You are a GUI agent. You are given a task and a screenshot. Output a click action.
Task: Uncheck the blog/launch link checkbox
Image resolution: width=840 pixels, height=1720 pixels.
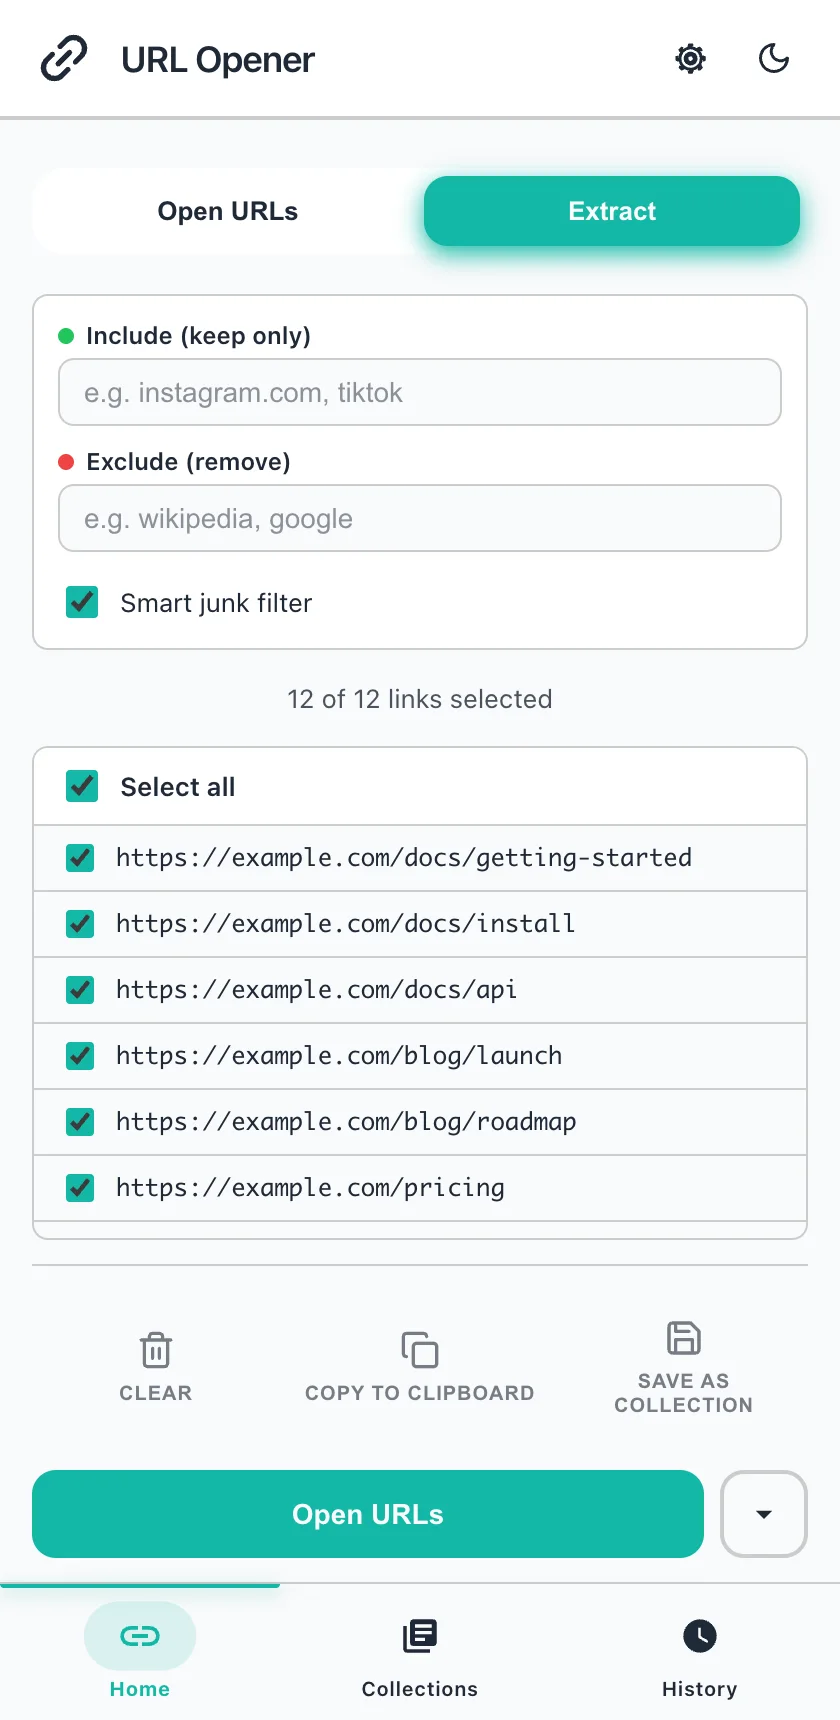[80, 1056]
